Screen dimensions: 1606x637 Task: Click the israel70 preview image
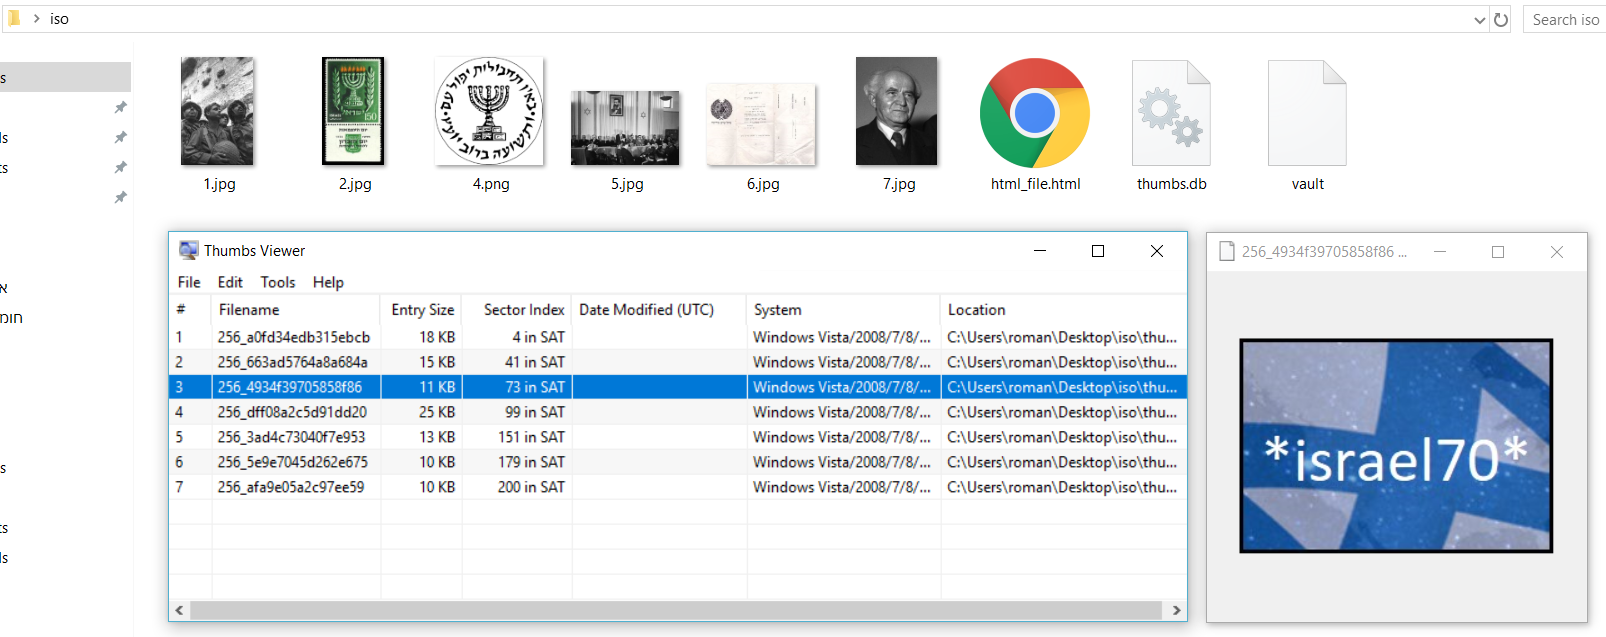(1396, 446)
